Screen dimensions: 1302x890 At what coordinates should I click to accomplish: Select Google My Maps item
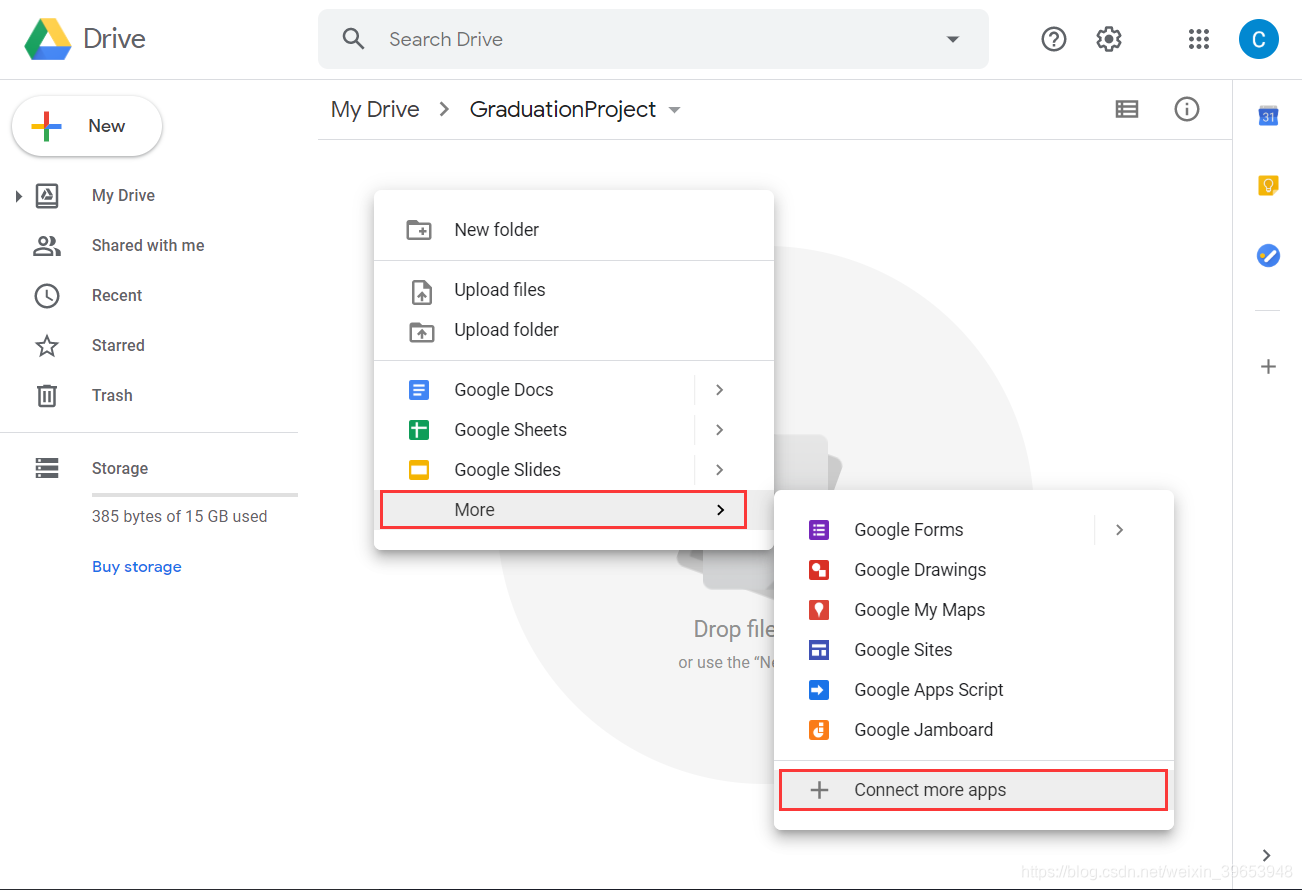[x=974, y=610]
